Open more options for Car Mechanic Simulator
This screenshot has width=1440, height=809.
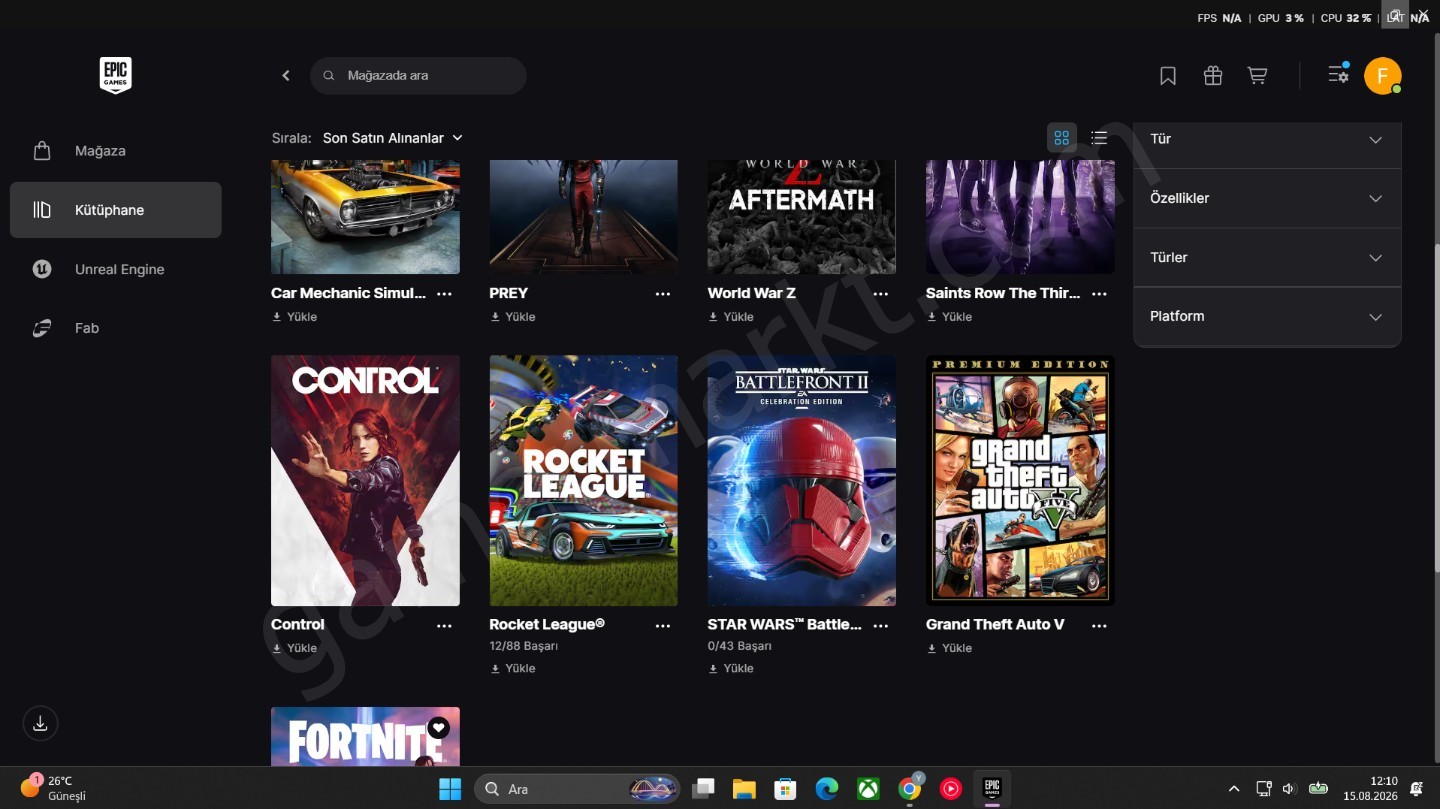(x=444, y=294)
